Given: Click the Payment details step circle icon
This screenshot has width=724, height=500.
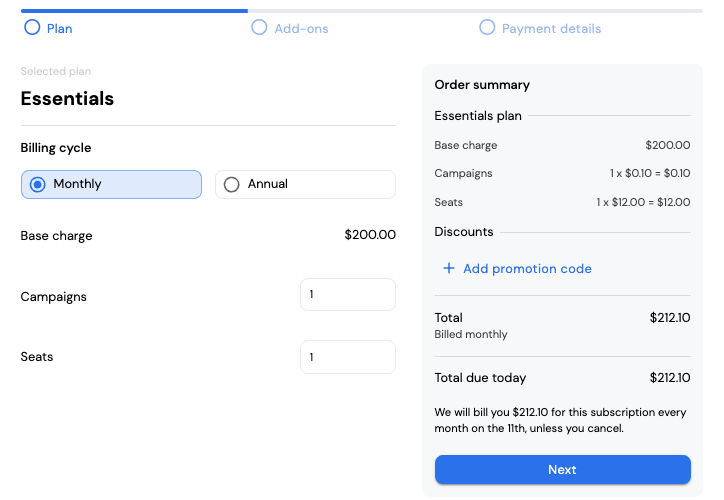Looking at the screenshot, I should pyautogui.click(x=487, y=28).
